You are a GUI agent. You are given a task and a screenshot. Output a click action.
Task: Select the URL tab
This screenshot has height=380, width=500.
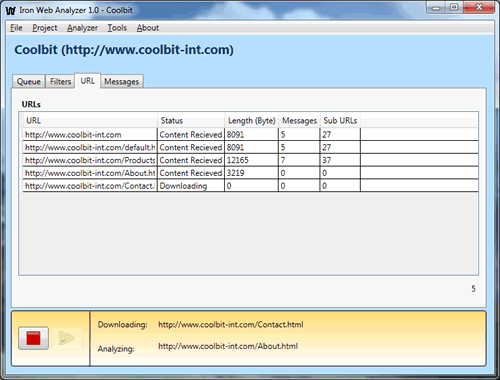coord(88,81)
